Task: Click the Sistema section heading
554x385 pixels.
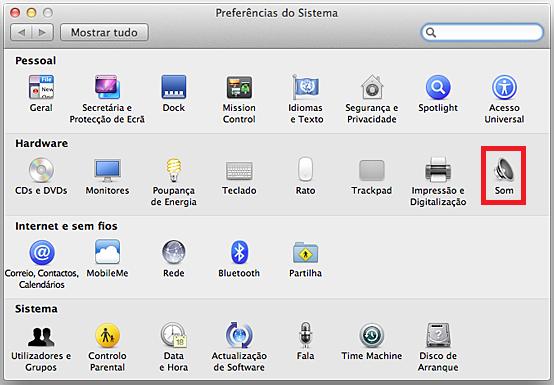Action: (36, 308)
